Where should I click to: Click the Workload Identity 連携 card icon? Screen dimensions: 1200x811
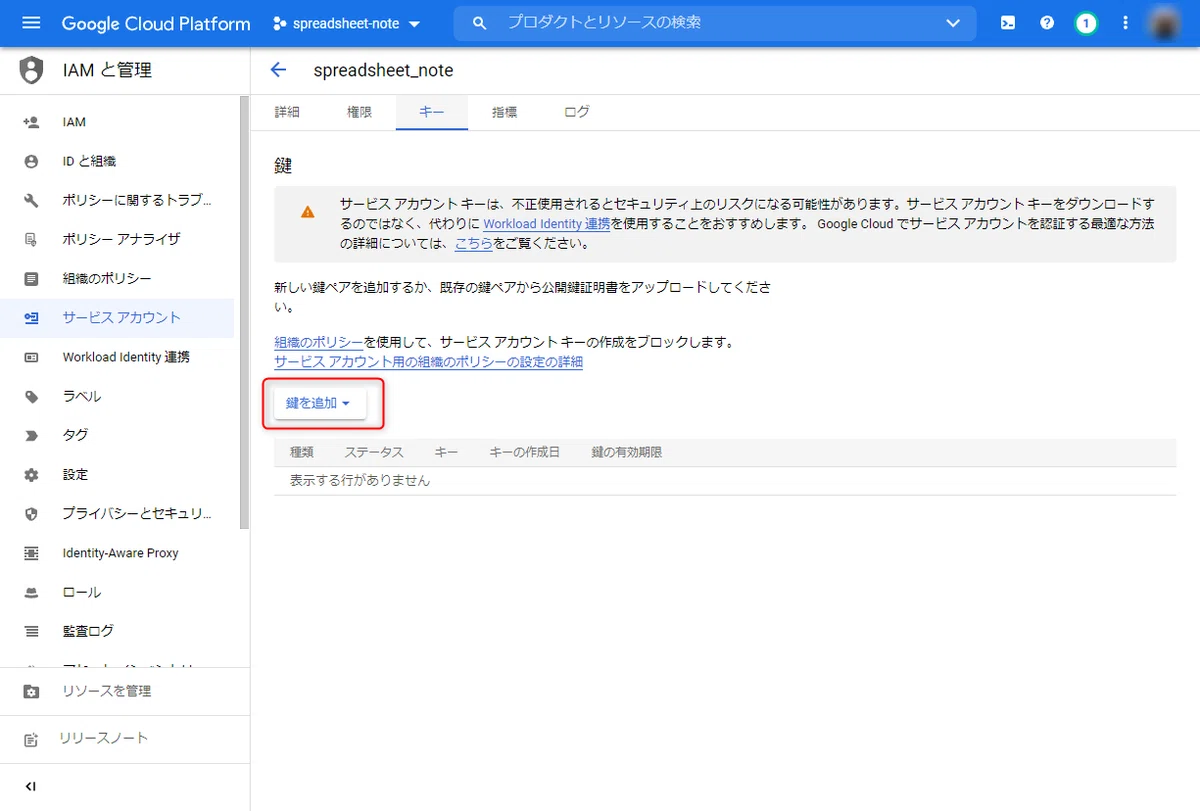point(31,357)
